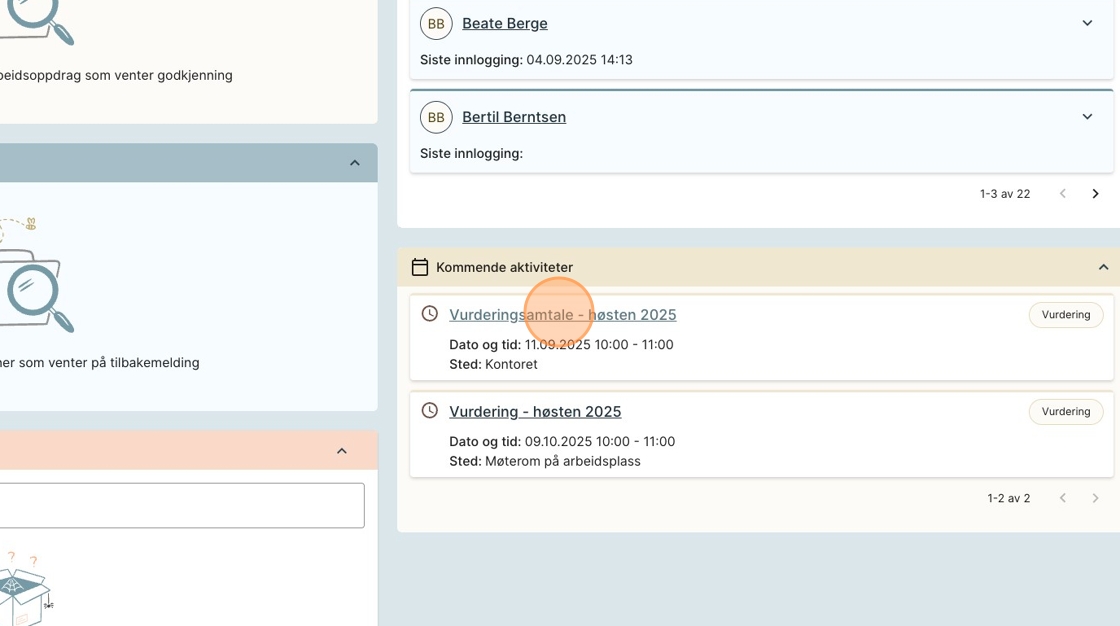
Task: Collapse the Kommende aktiviteter panel
Action: [x=1103, y=267]
